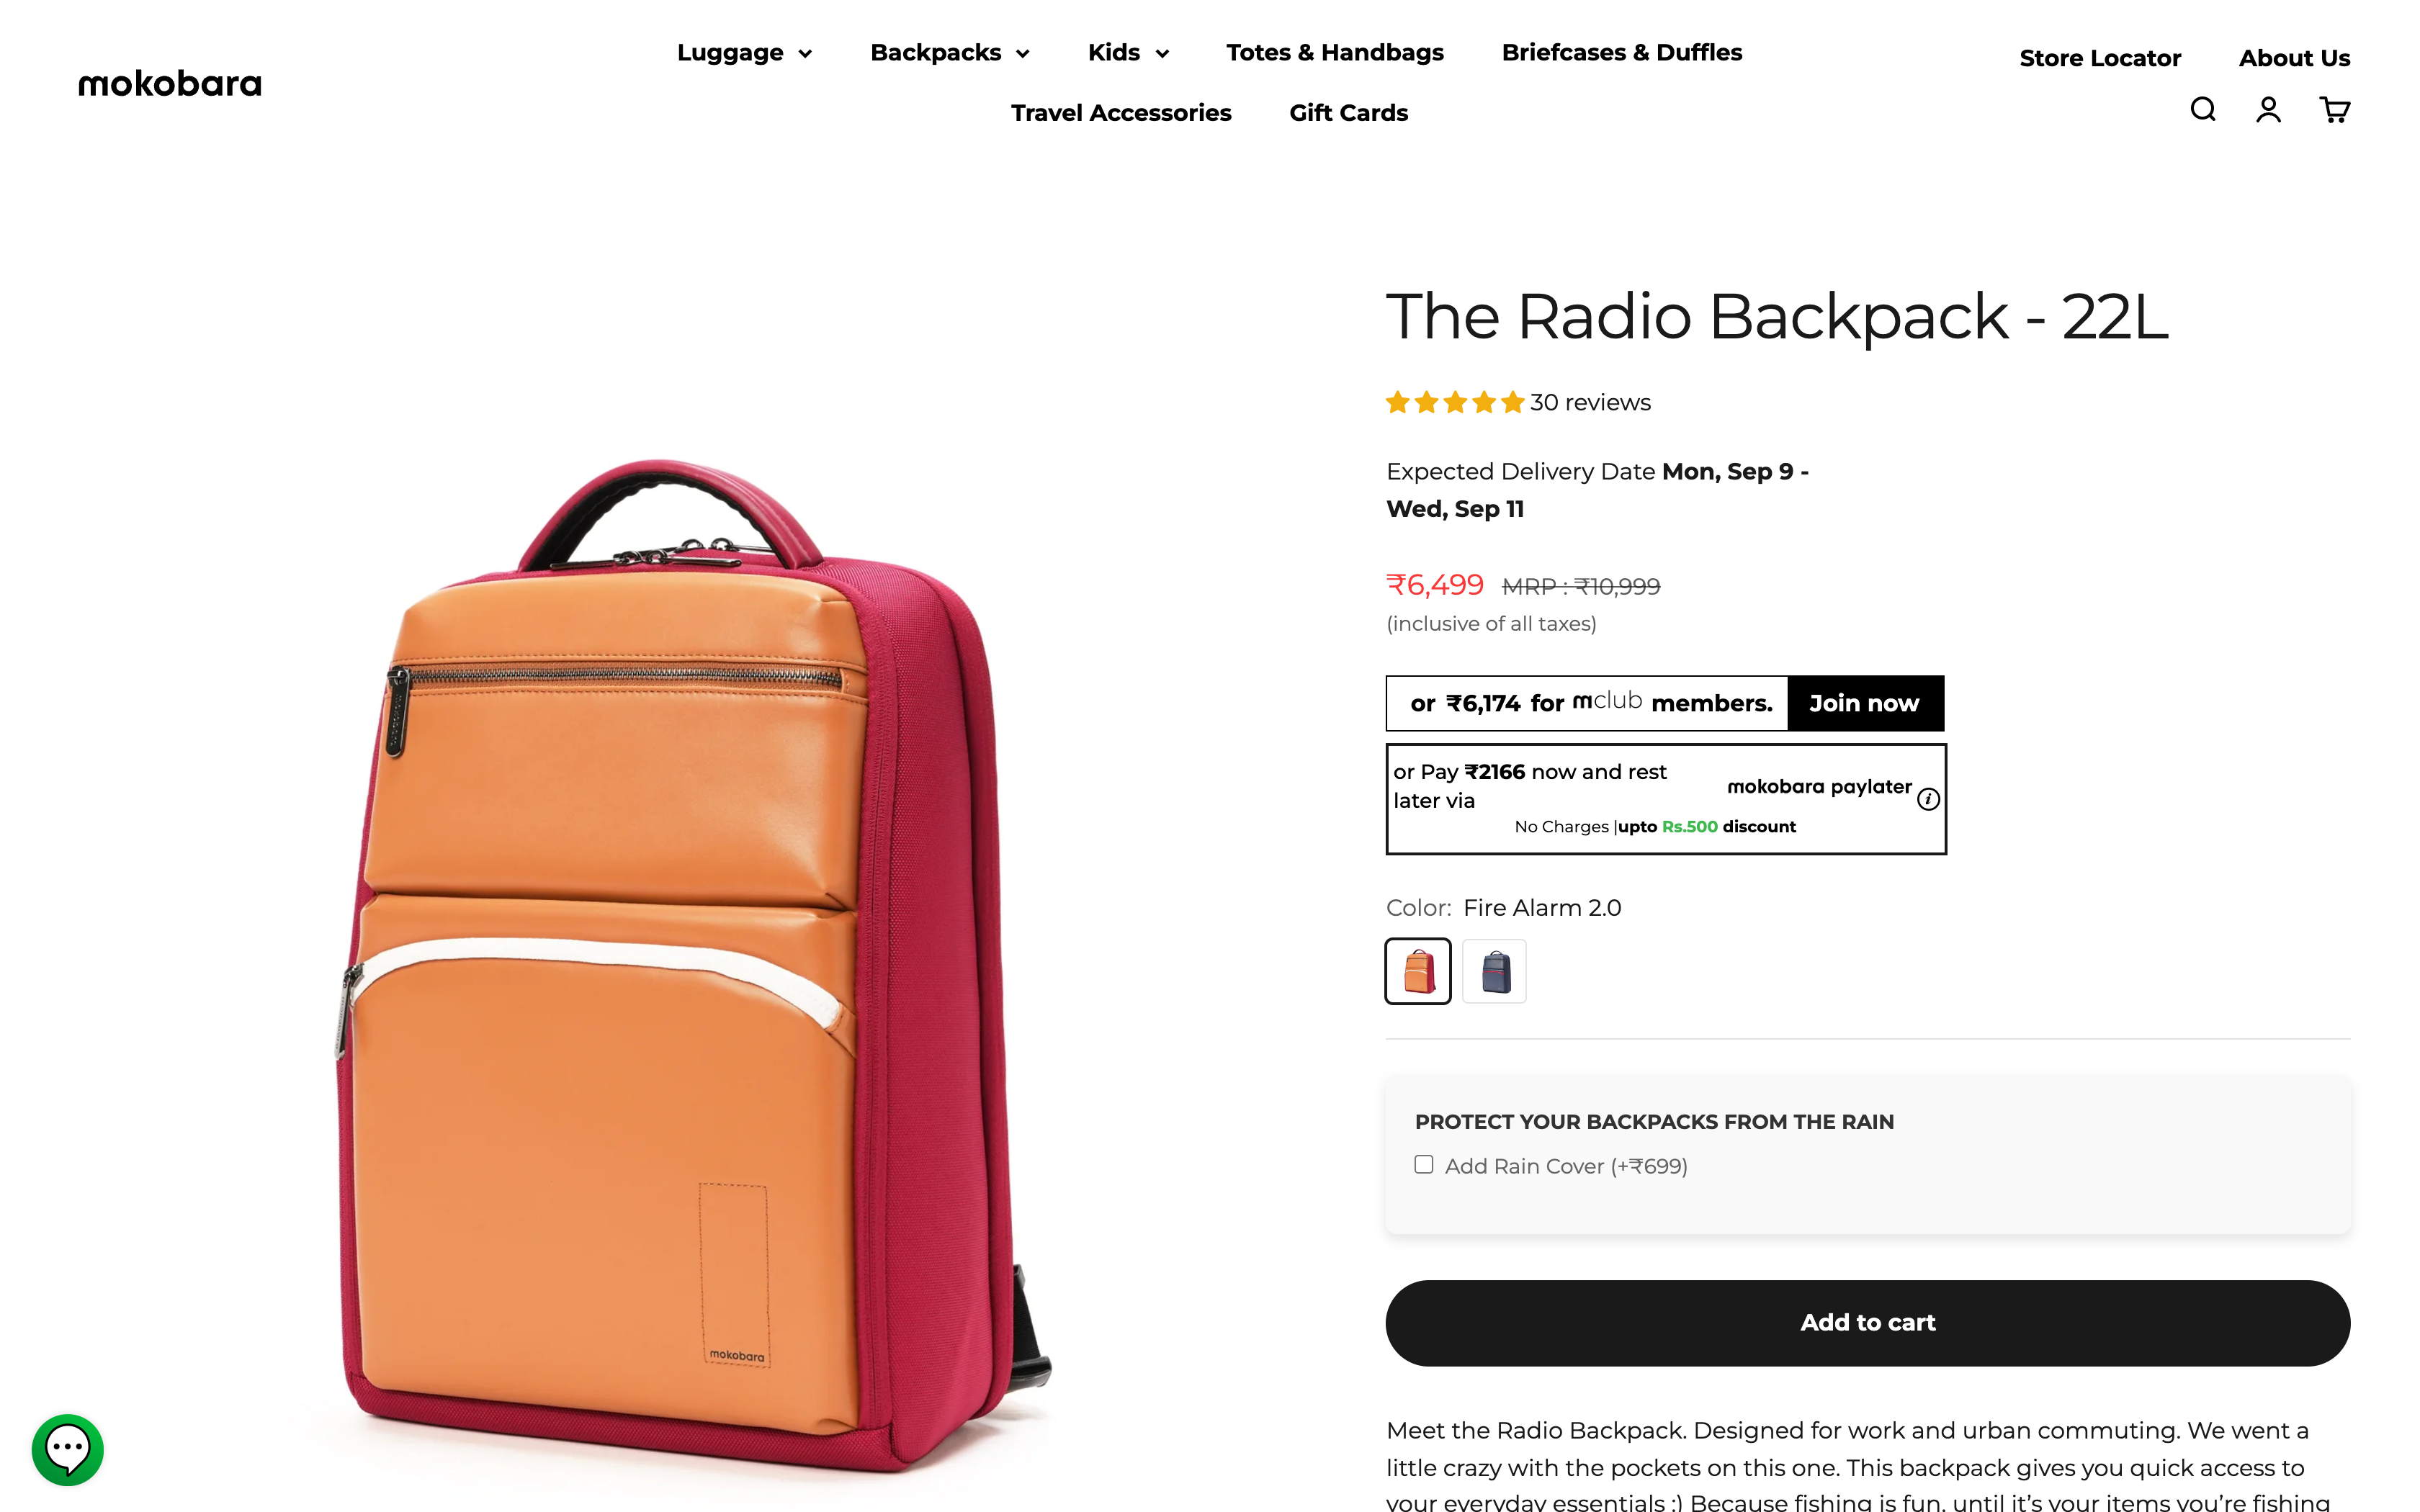Expand the Luggage dropdown menu
This screenshot has height=1512, width=2420.
pyautogui.click(x=744, y=52)
